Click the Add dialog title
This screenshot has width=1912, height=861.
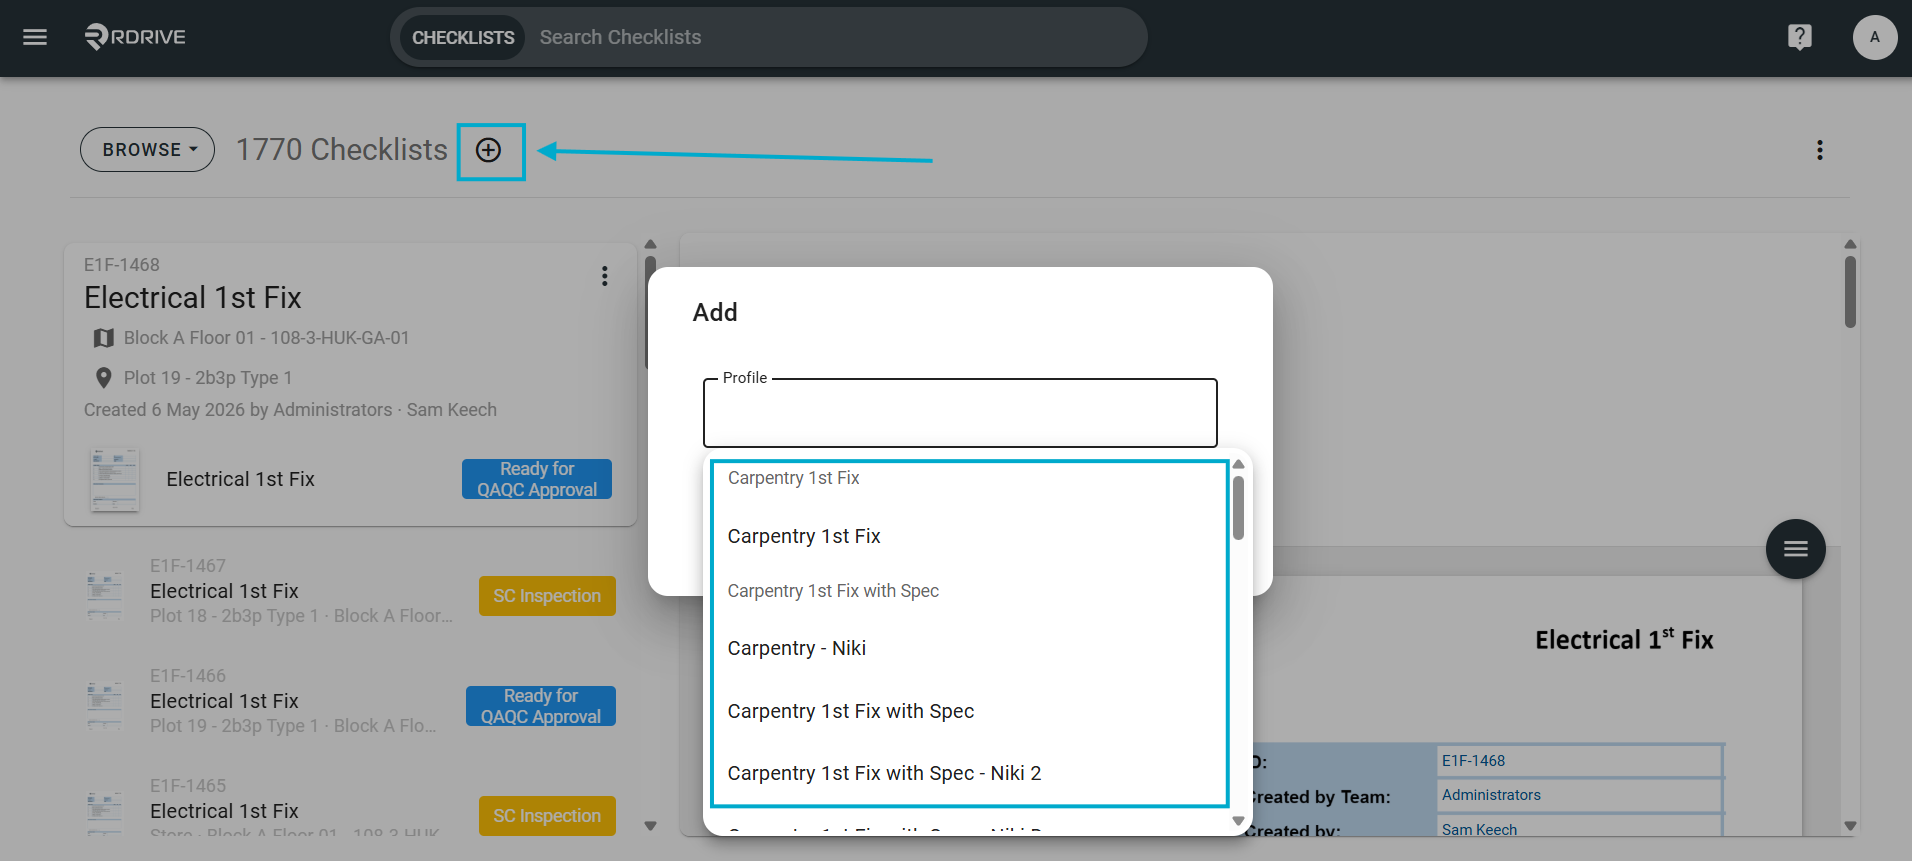715,312
